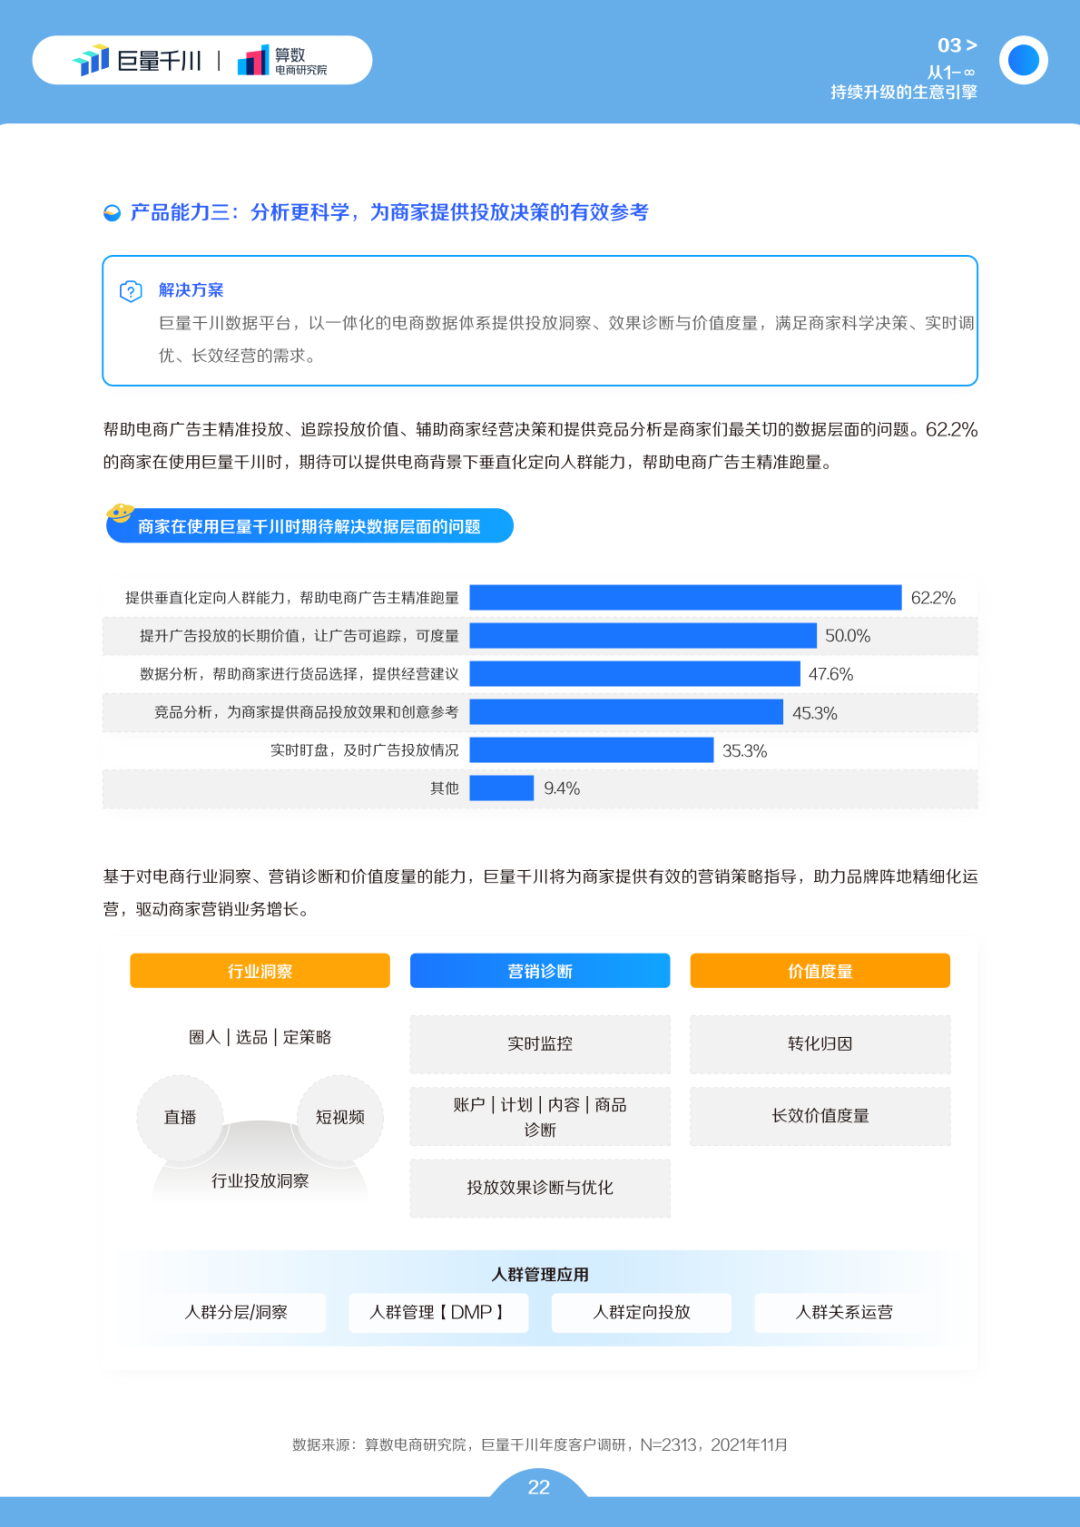
Task: Click the question mark icon beside 解决方案
Action: pos(131,291)
